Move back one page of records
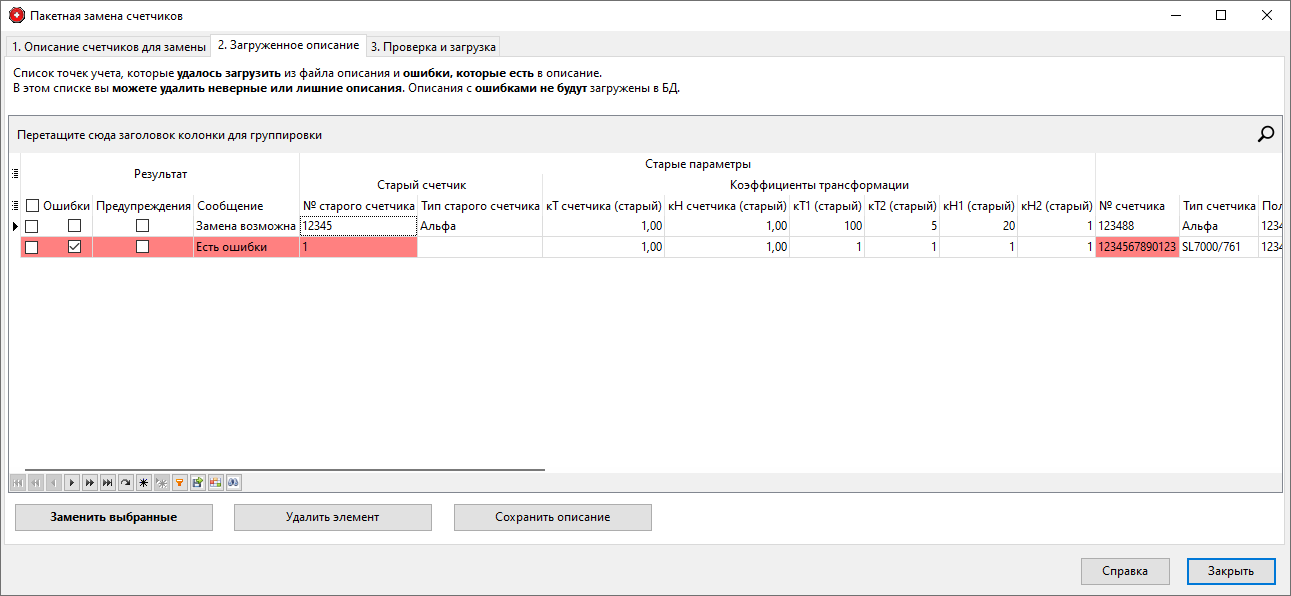1291x596 pixels. pos(35,483)
